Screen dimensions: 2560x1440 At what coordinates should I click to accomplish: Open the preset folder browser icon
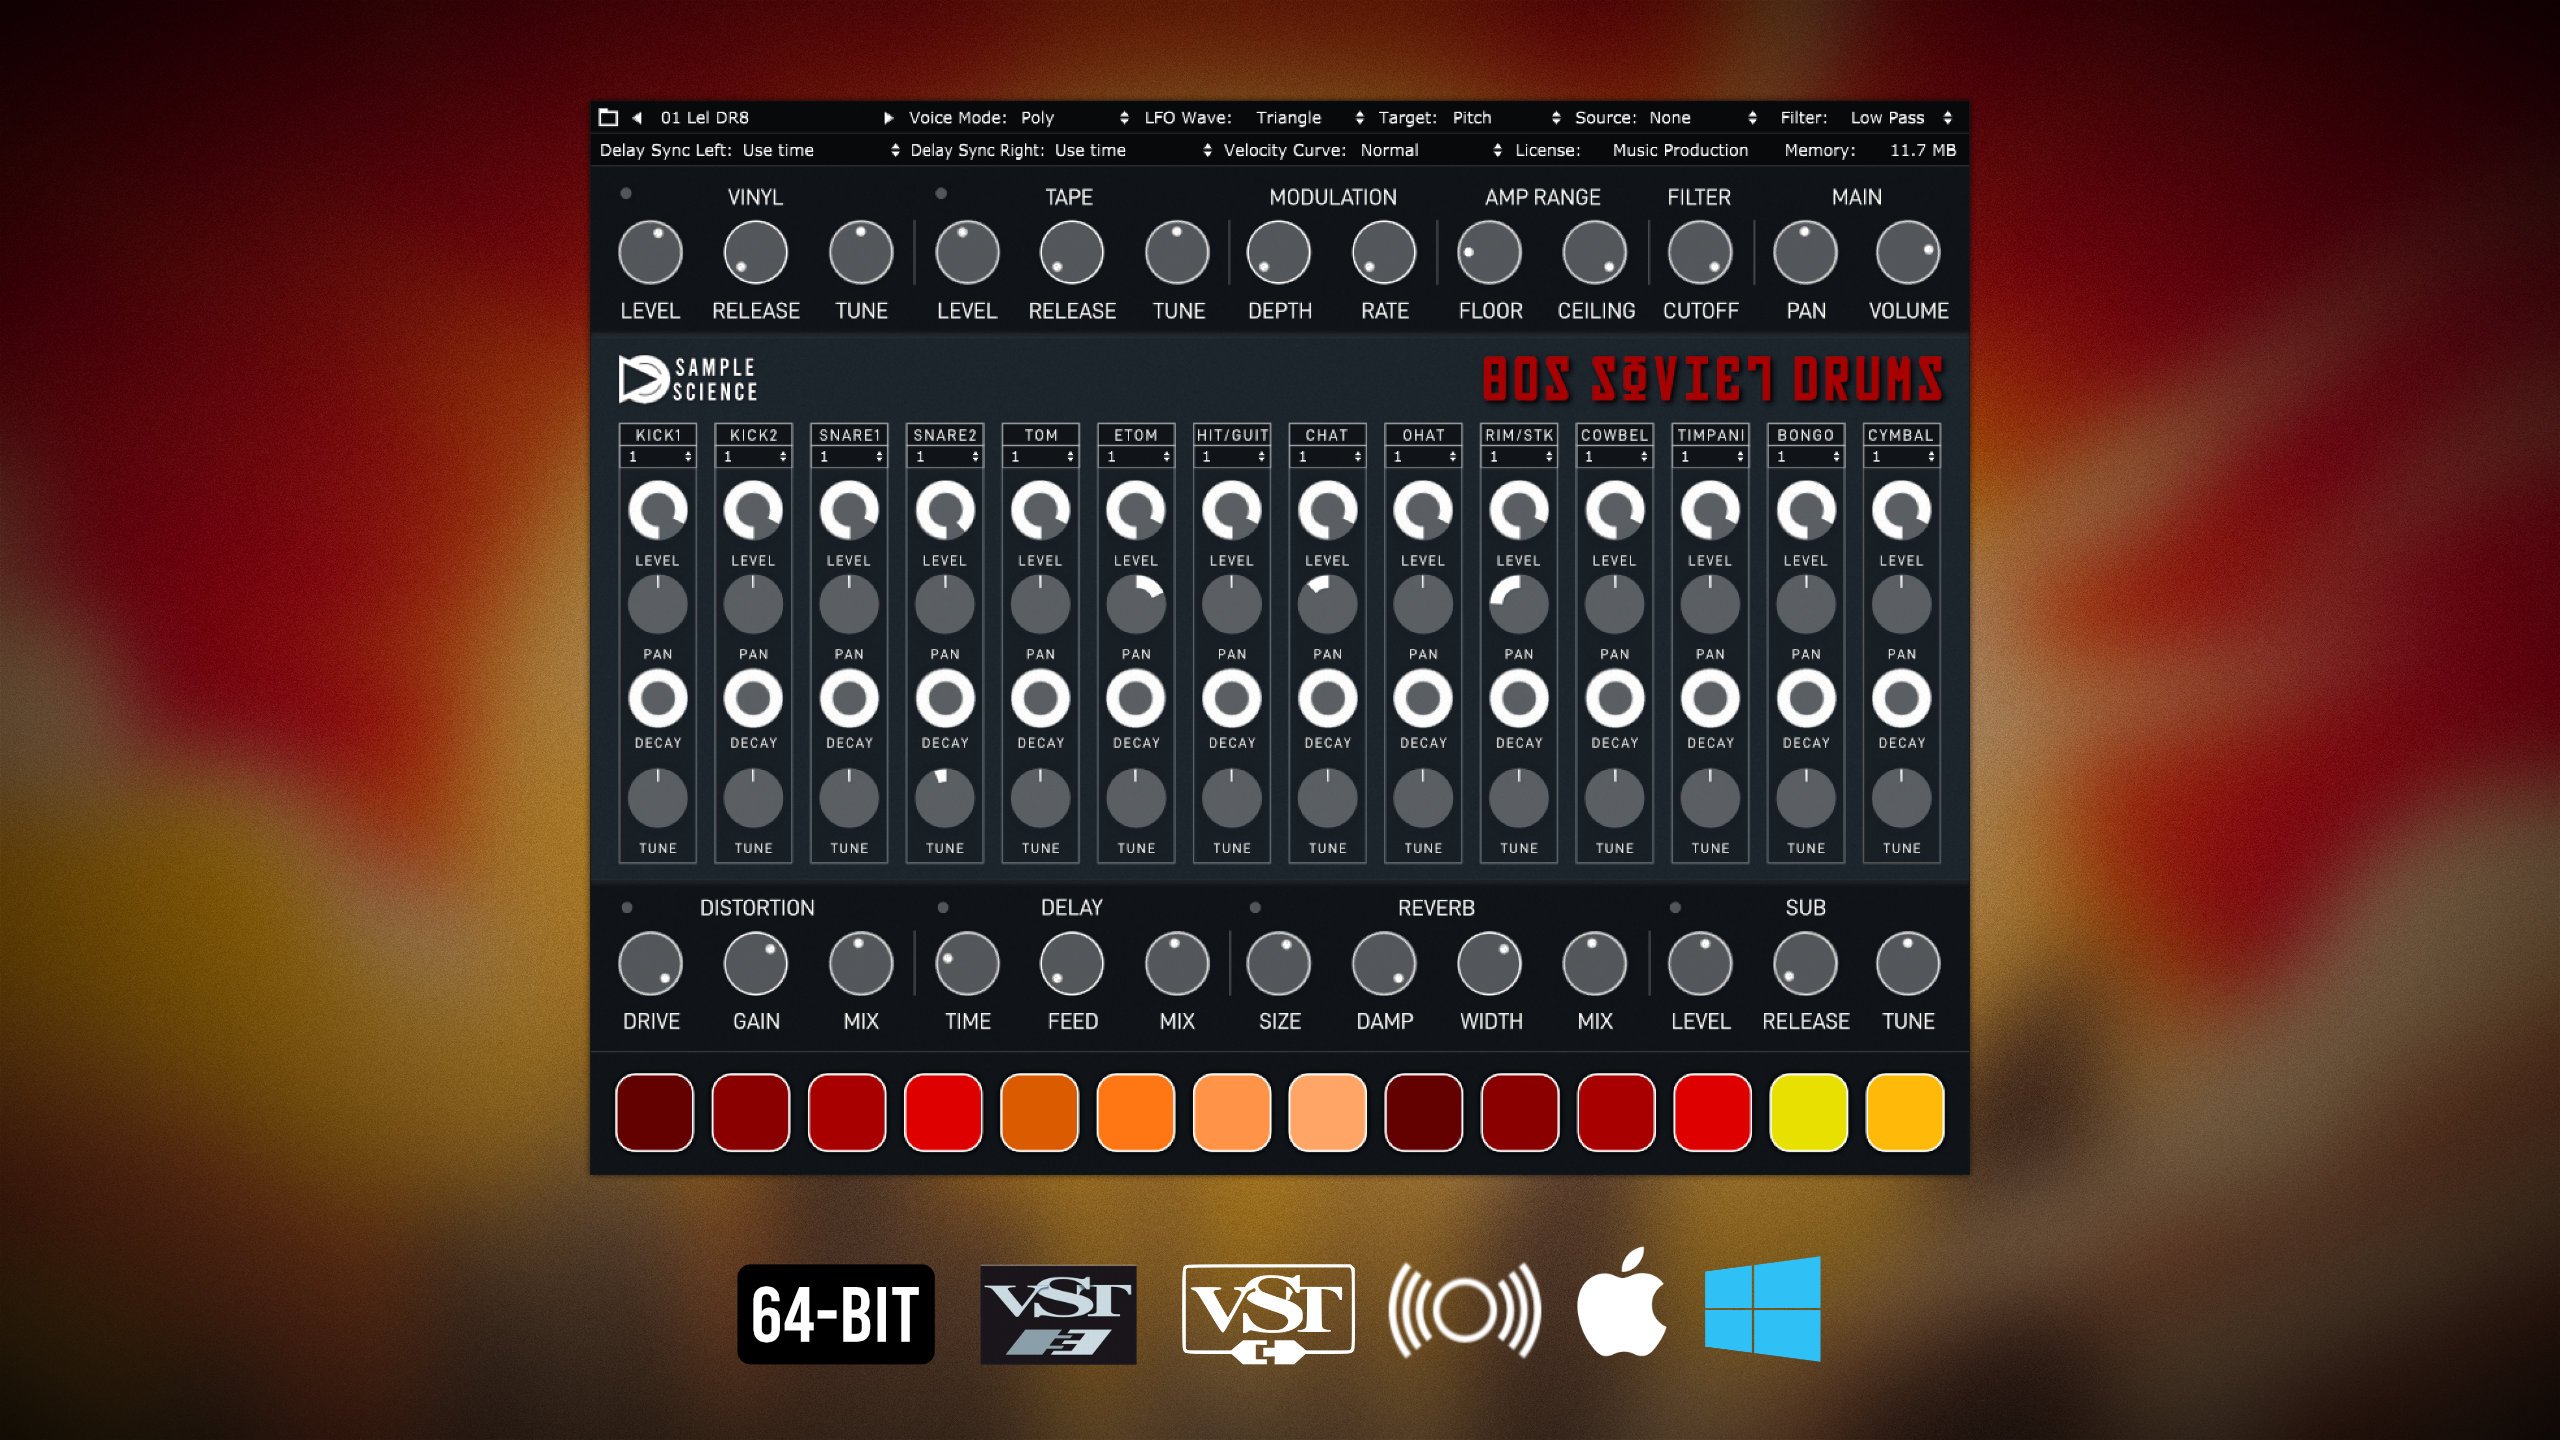pyautogui.click(x=608, y=117)
